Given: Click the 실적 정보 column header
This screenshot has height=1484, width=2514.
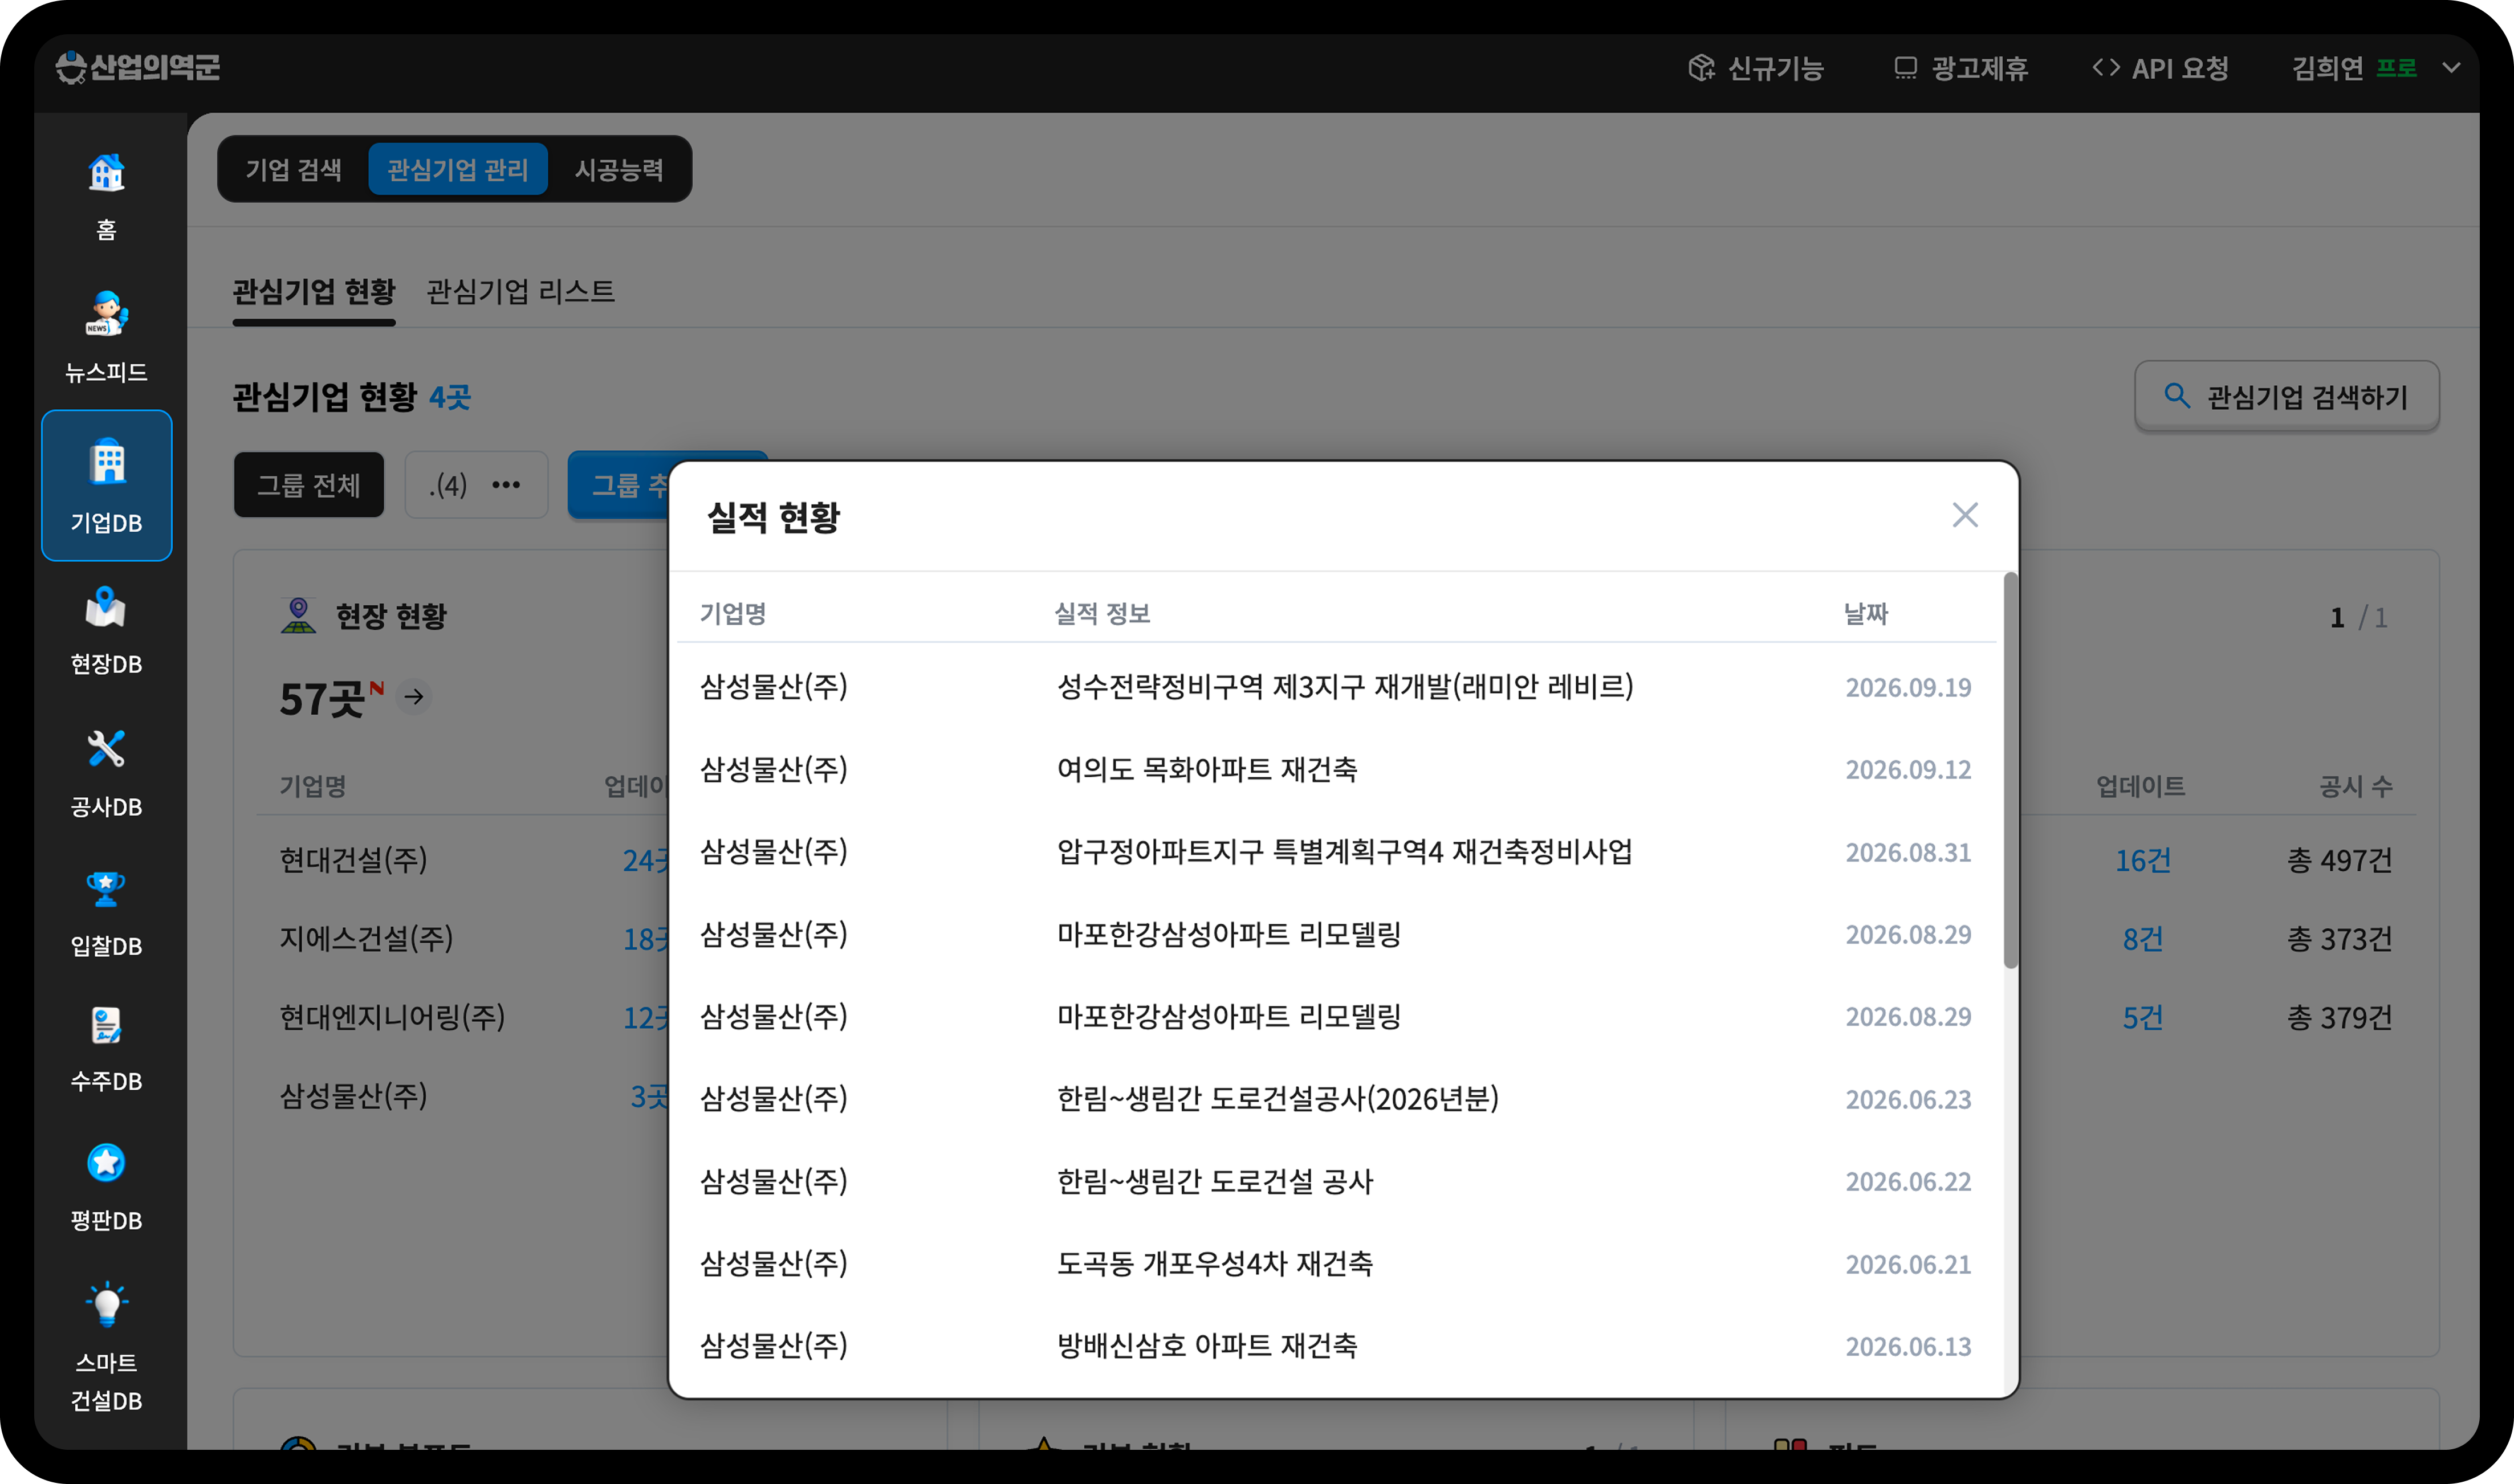Looking at the screenshot, I should point(1102,613).
